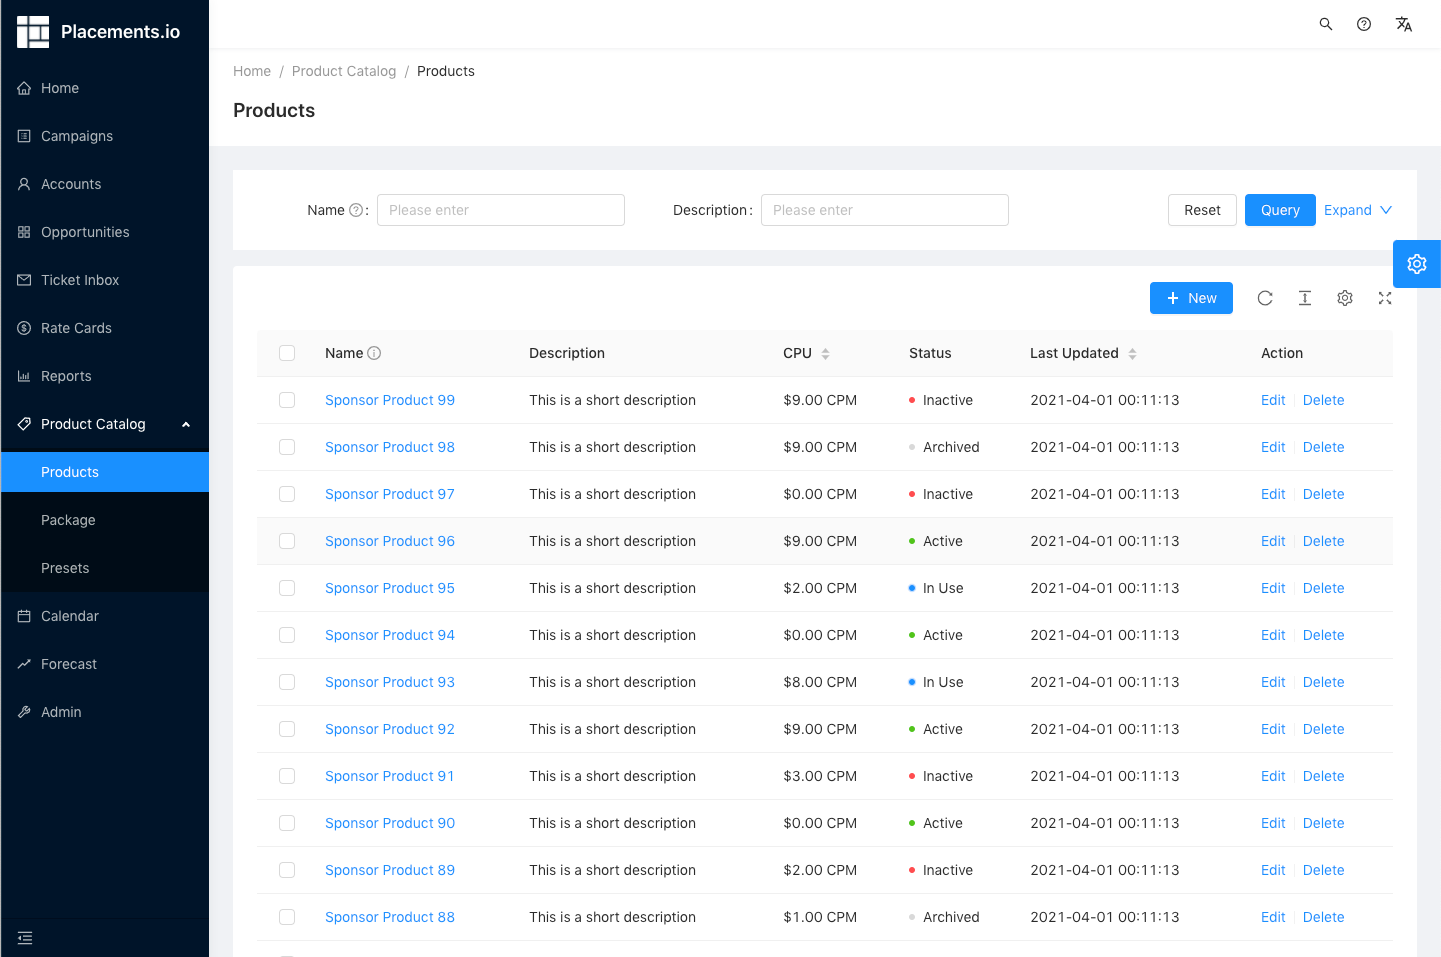
Task: Open the table density icon
Action: tap(1304, 298)
